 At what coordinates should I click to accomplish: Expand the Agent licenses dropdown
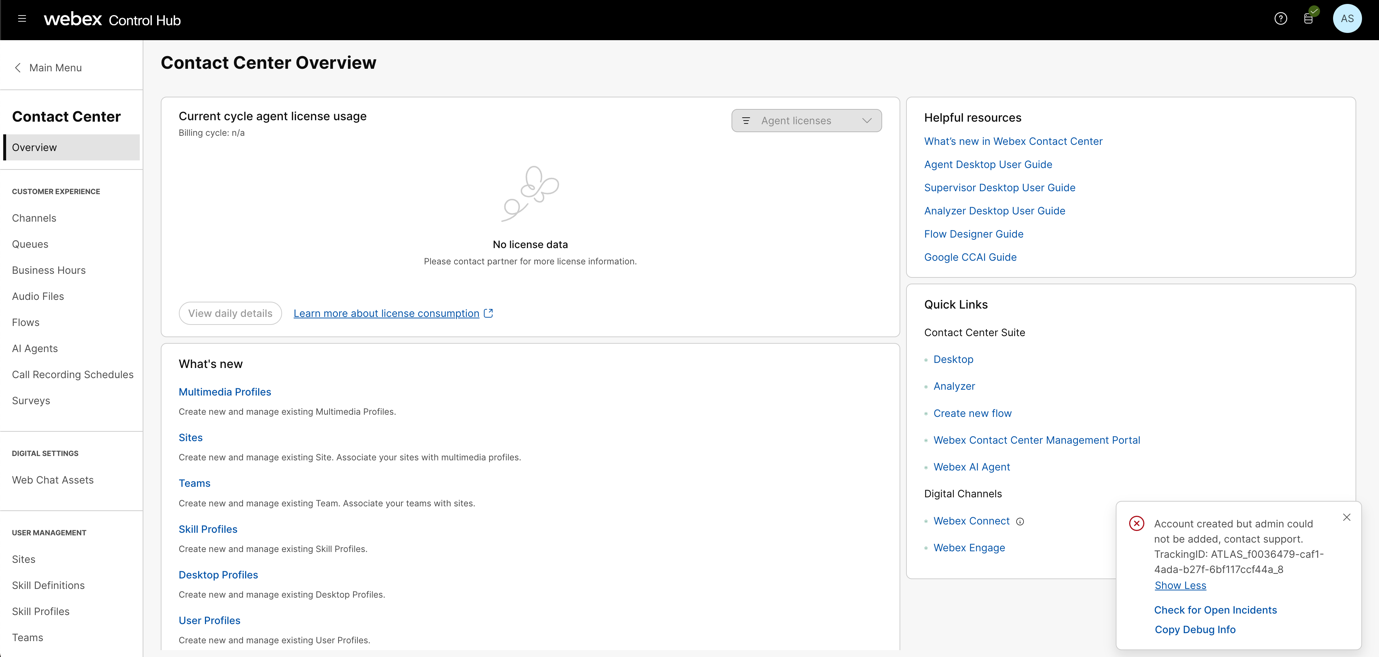click(806, 121)
